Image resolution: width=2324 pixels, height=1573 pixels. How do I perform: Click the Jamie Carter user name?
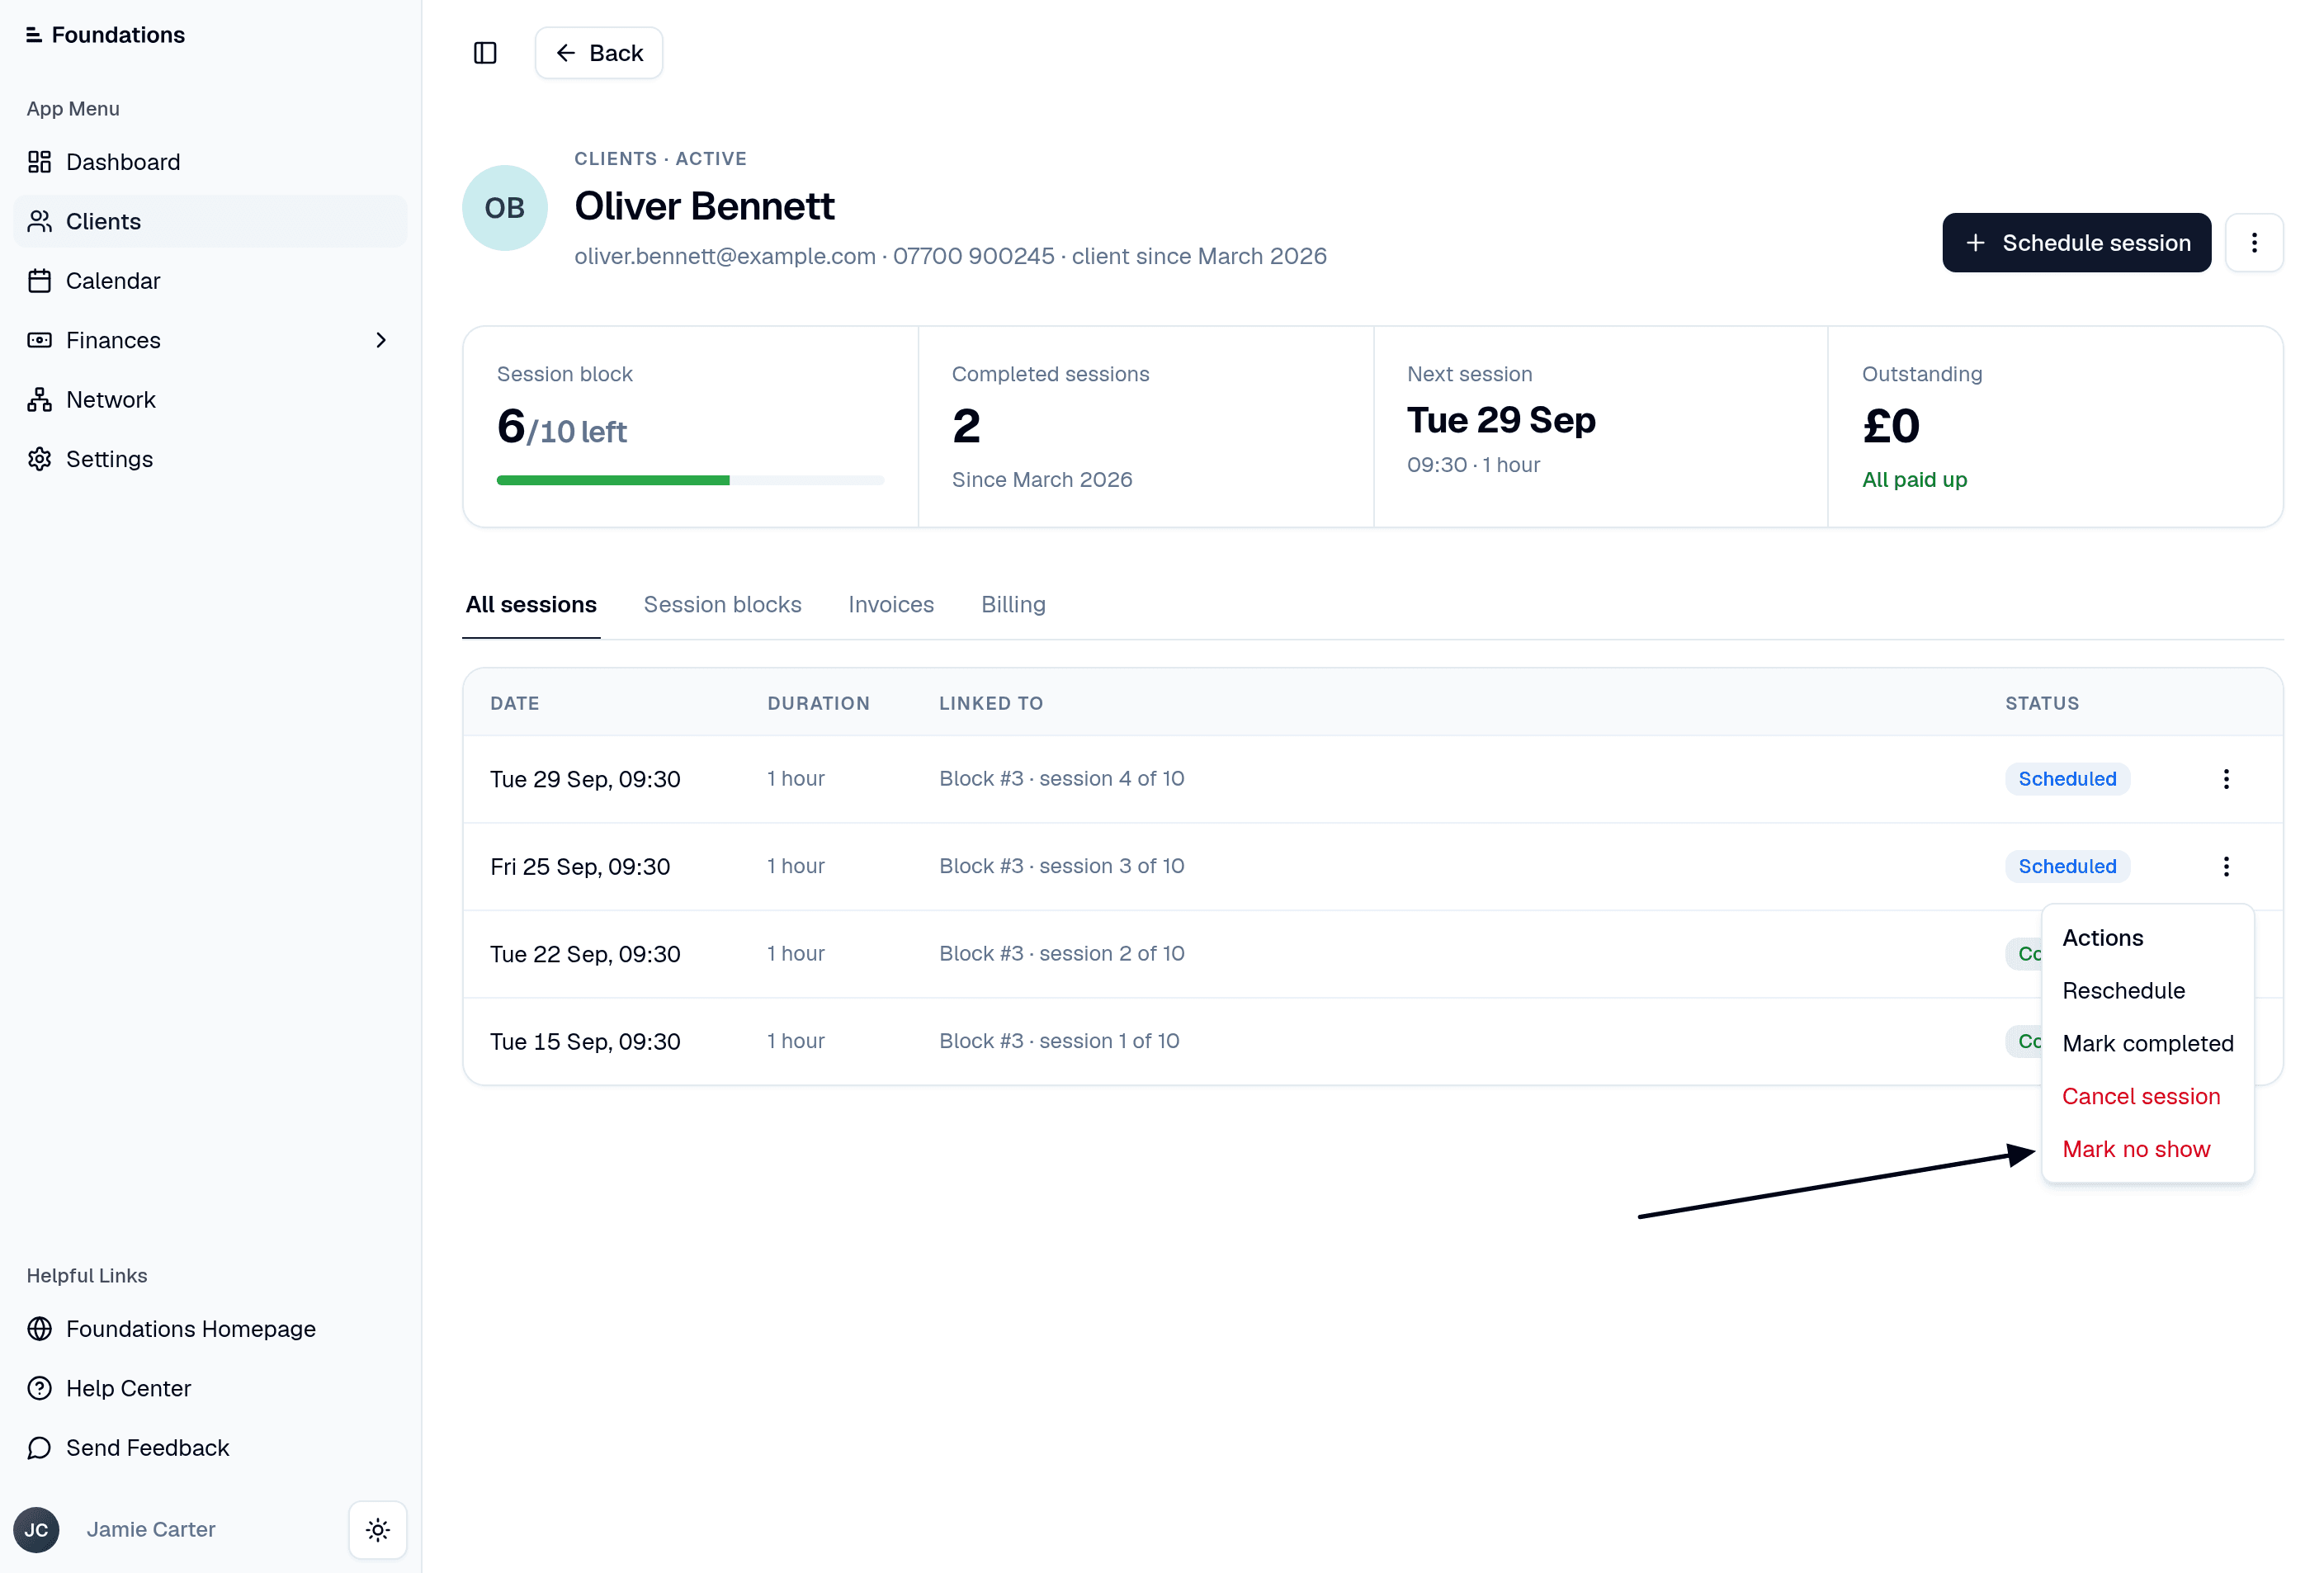pyautogui.click(x=151, y=1529)
